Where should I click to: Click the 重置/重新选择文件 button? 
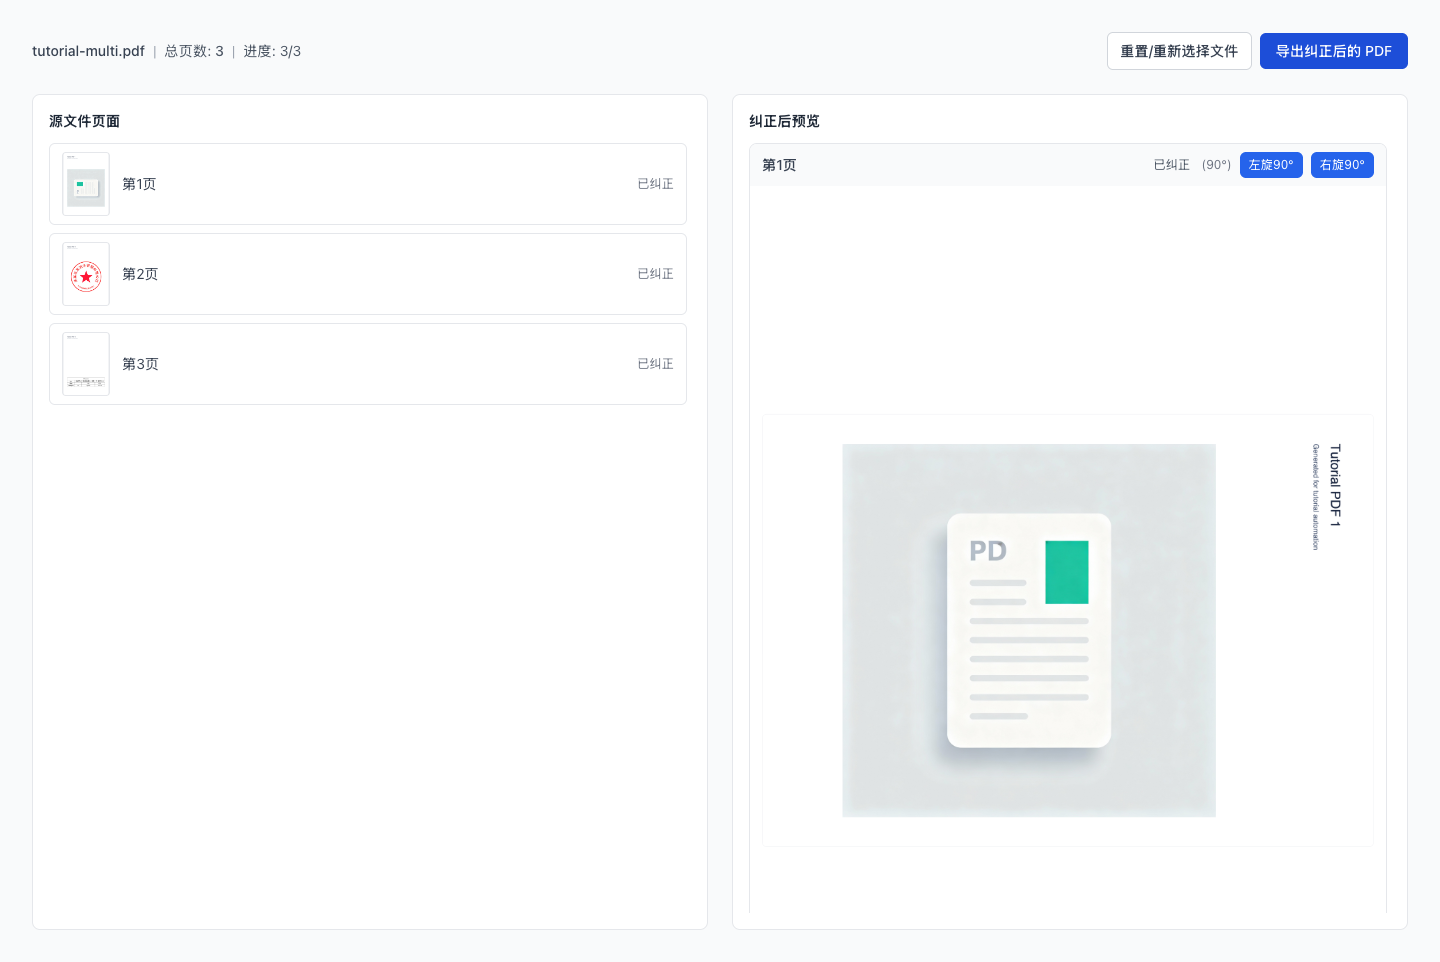1178,51
